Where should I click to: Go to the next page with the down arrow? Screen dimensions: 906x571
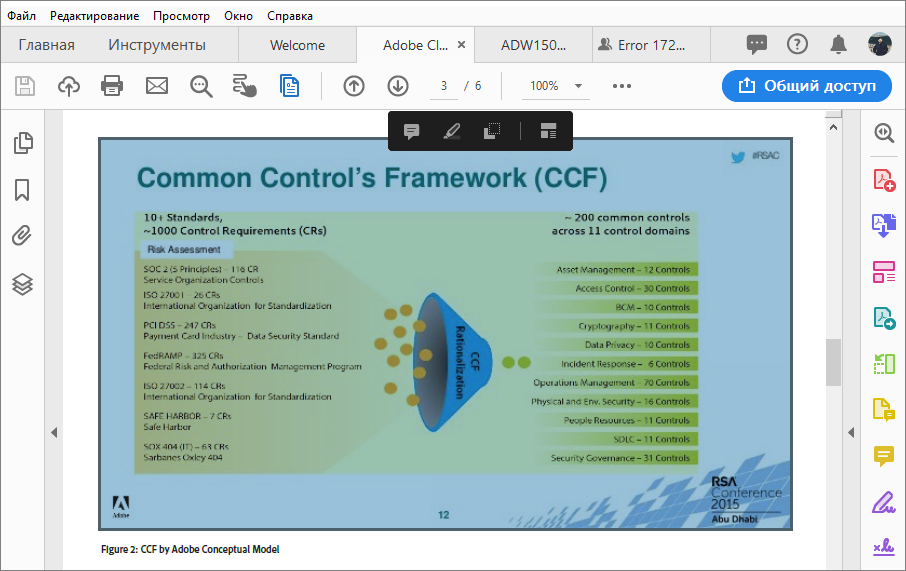[x=398, y=86]
